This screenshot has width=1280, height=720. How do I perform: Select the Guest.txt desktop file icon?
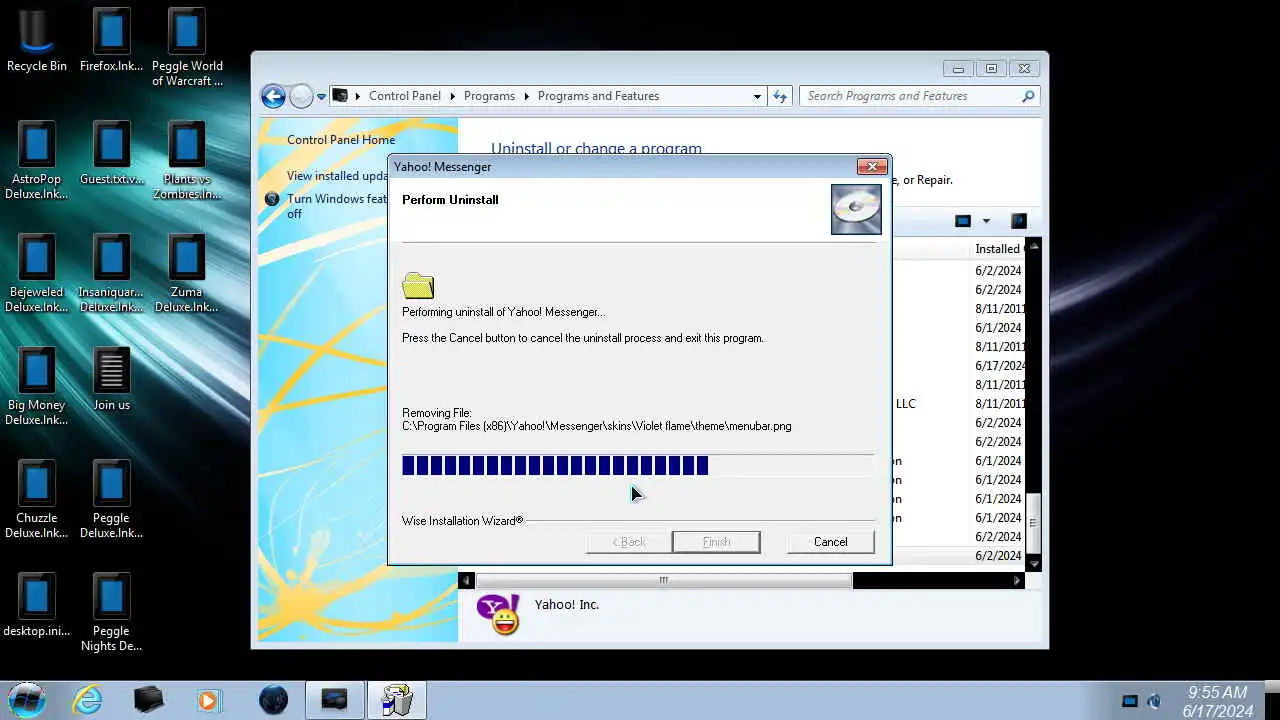pos(111,153)
